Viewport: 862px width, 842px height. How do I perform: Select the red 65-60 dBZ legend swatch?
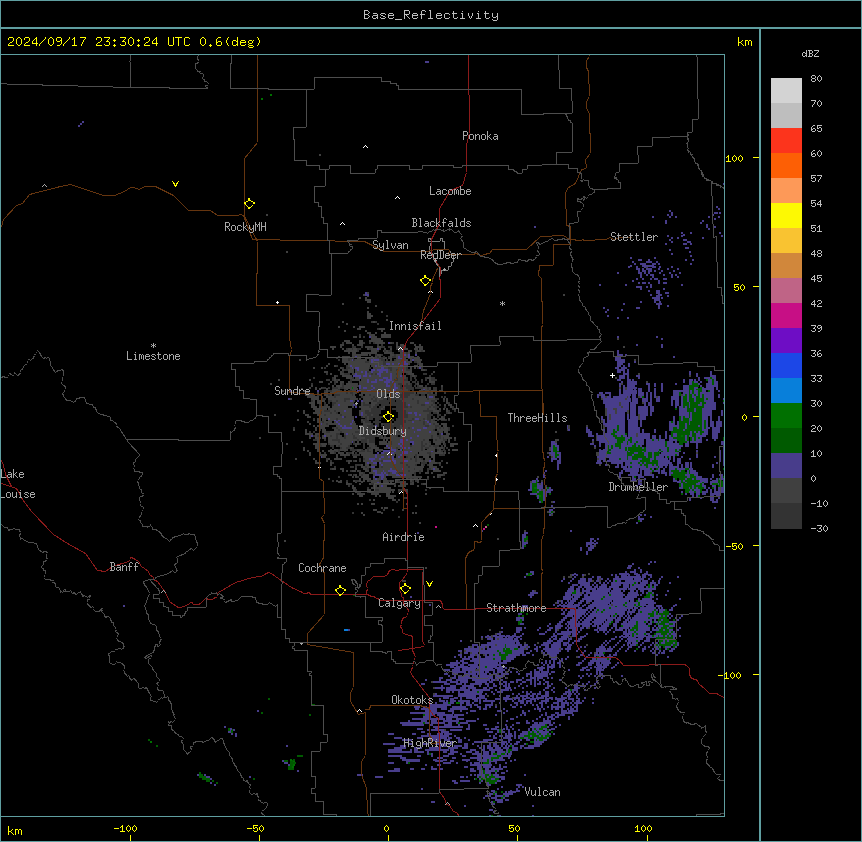(786, 141)
